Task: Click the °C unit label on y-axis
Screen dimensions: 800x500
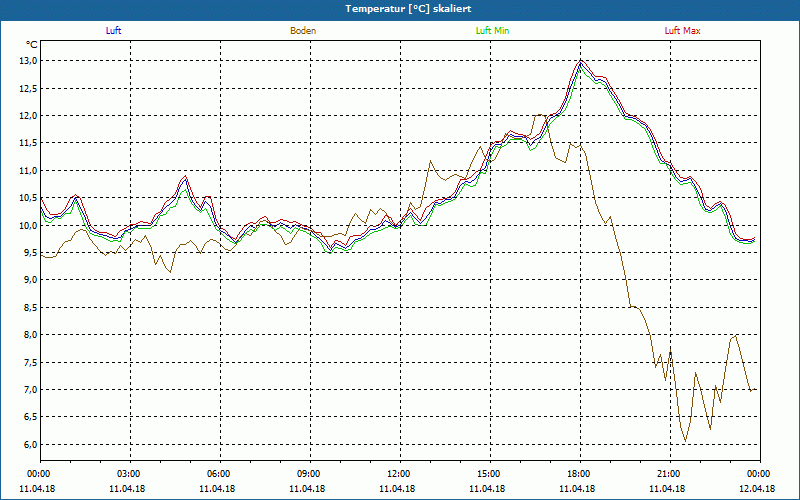Action: [x=32, y=45]
